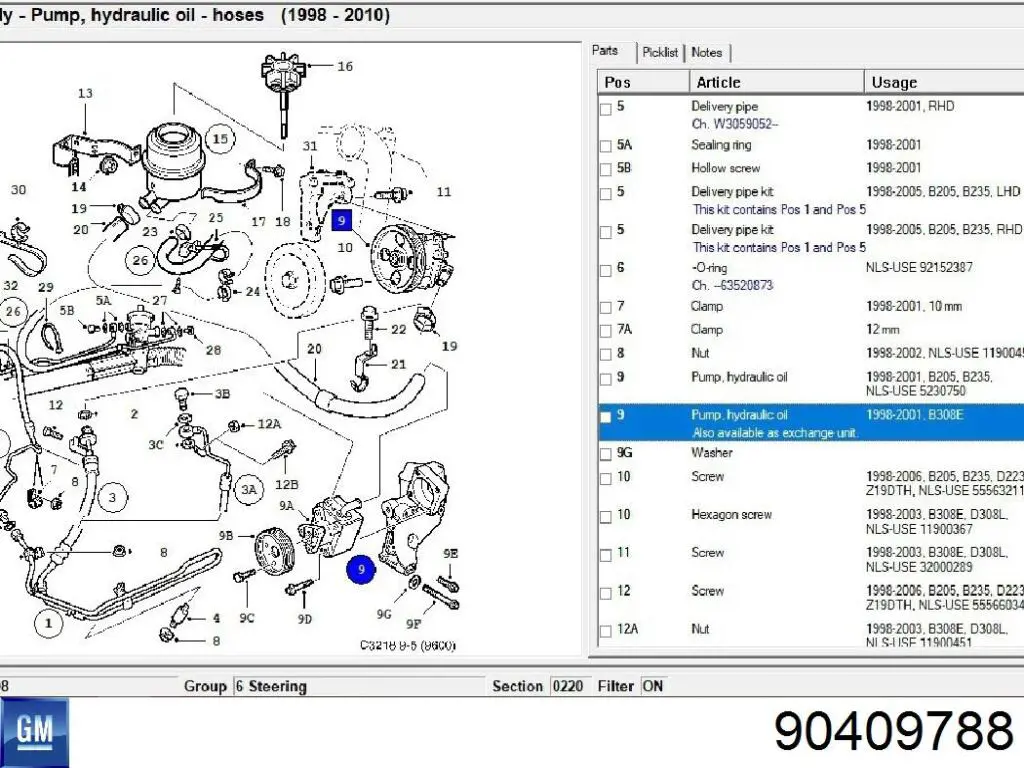Screen dimensions: 1024x768
Task: Check the Washer 9G checkbox
Action: pyautogui.click(x=605, y=455)
